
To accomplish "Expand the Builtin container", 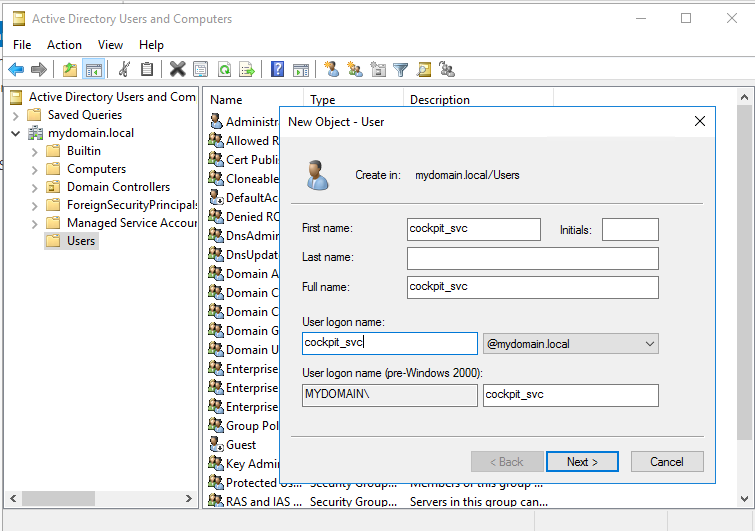I will point(34,152).
